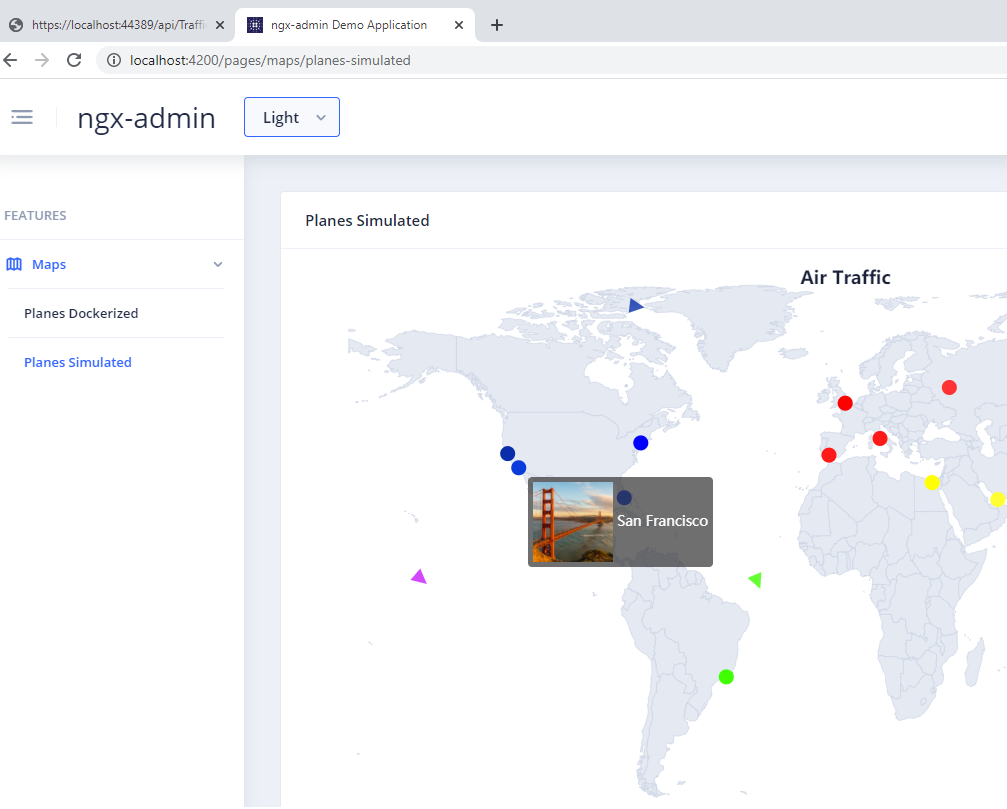The image size is (1007, 809).
Task: Click the FEATURES sidebar heading
Action: (x=35, y=216)
